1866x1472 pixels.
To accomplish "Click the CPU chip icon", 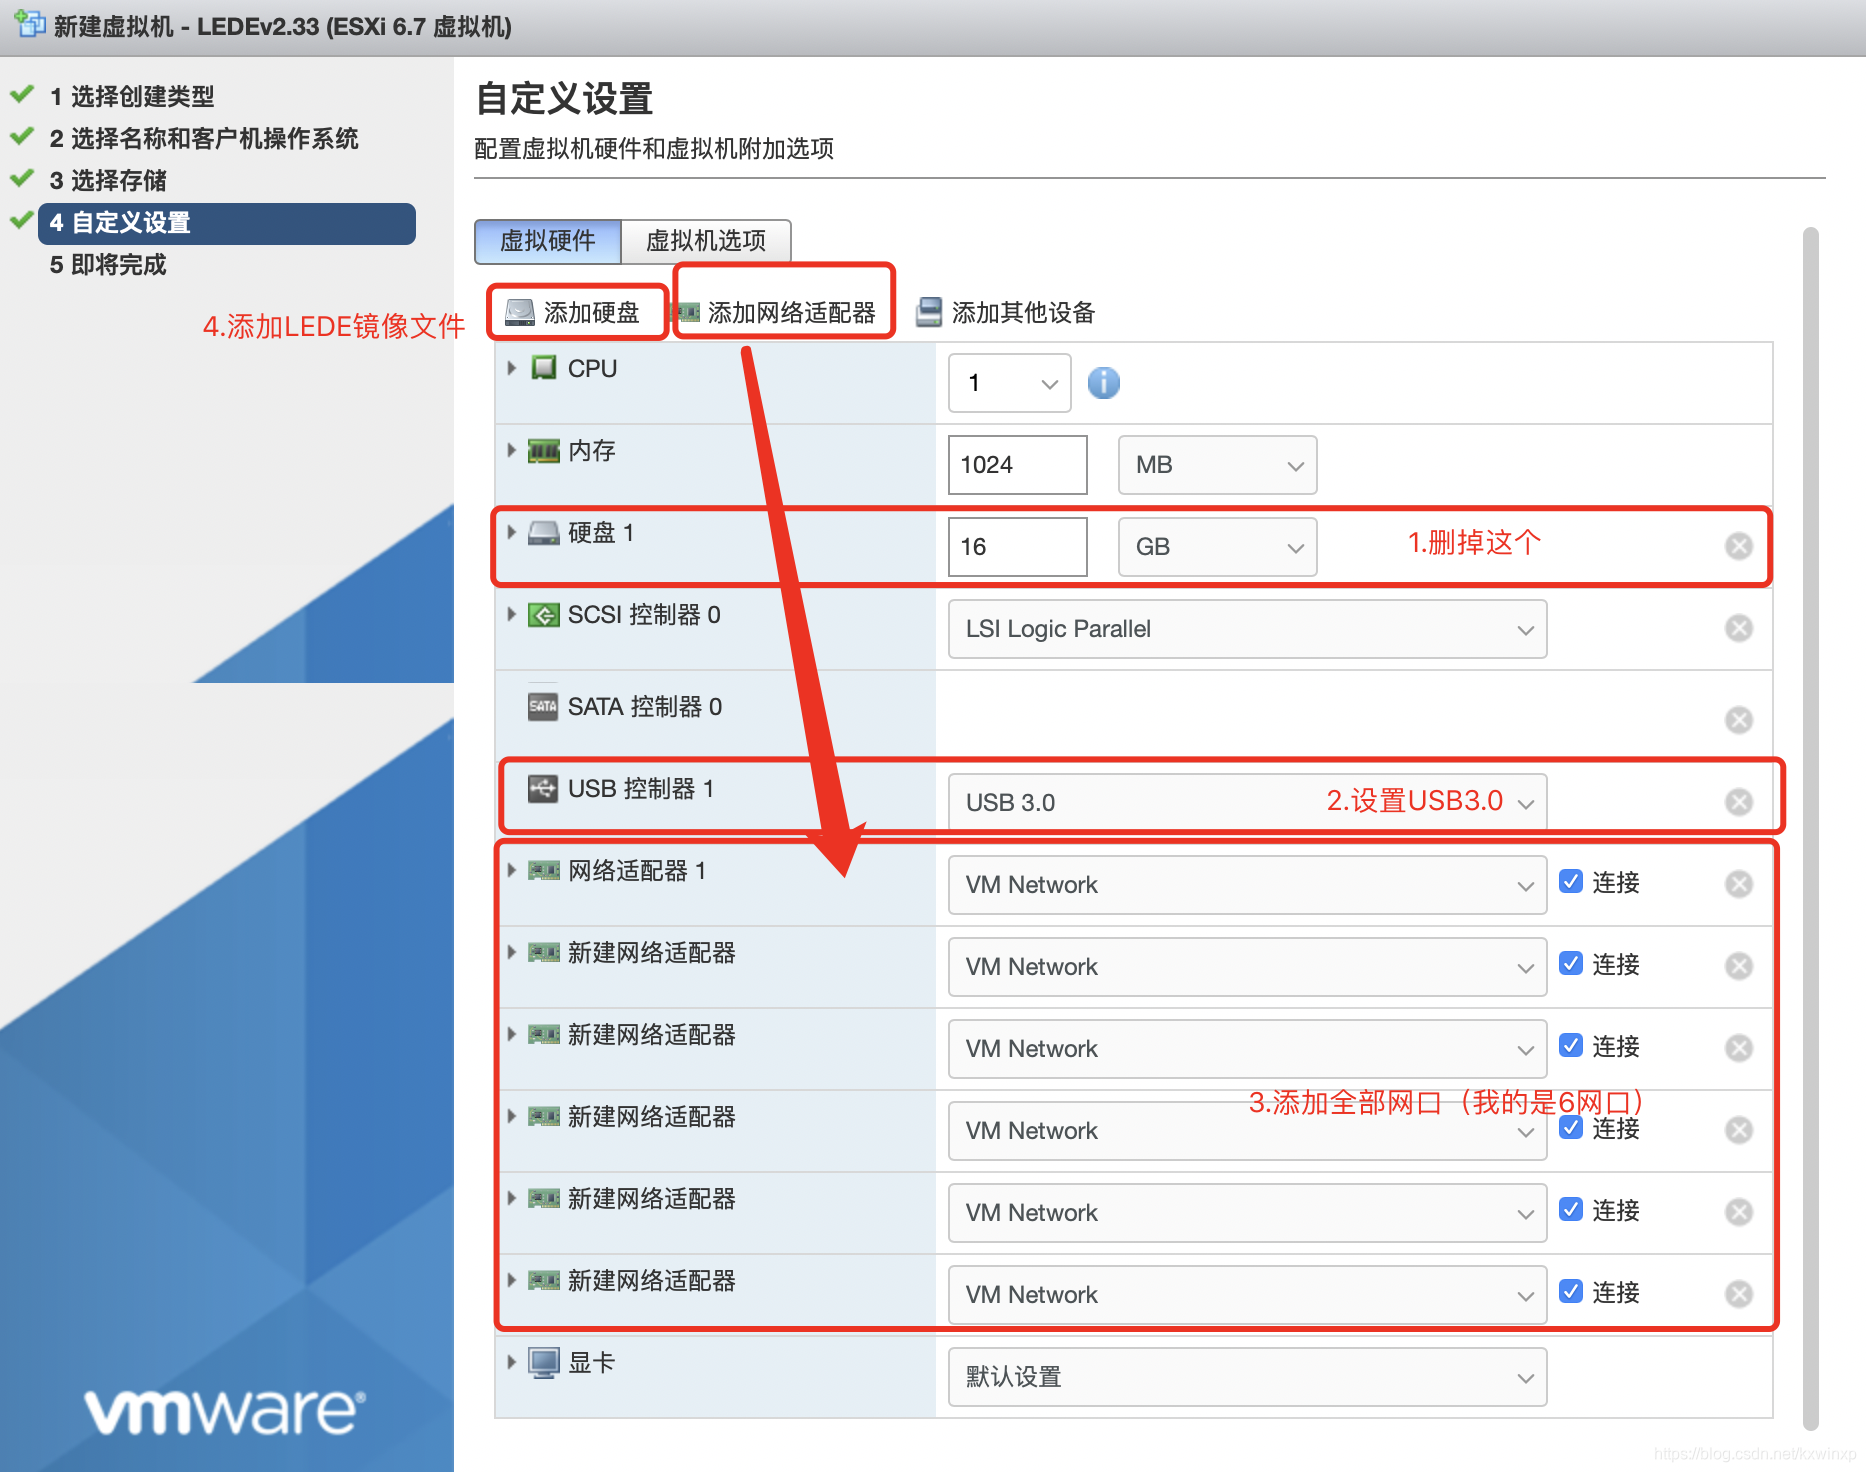I will (x=544, y=368).
